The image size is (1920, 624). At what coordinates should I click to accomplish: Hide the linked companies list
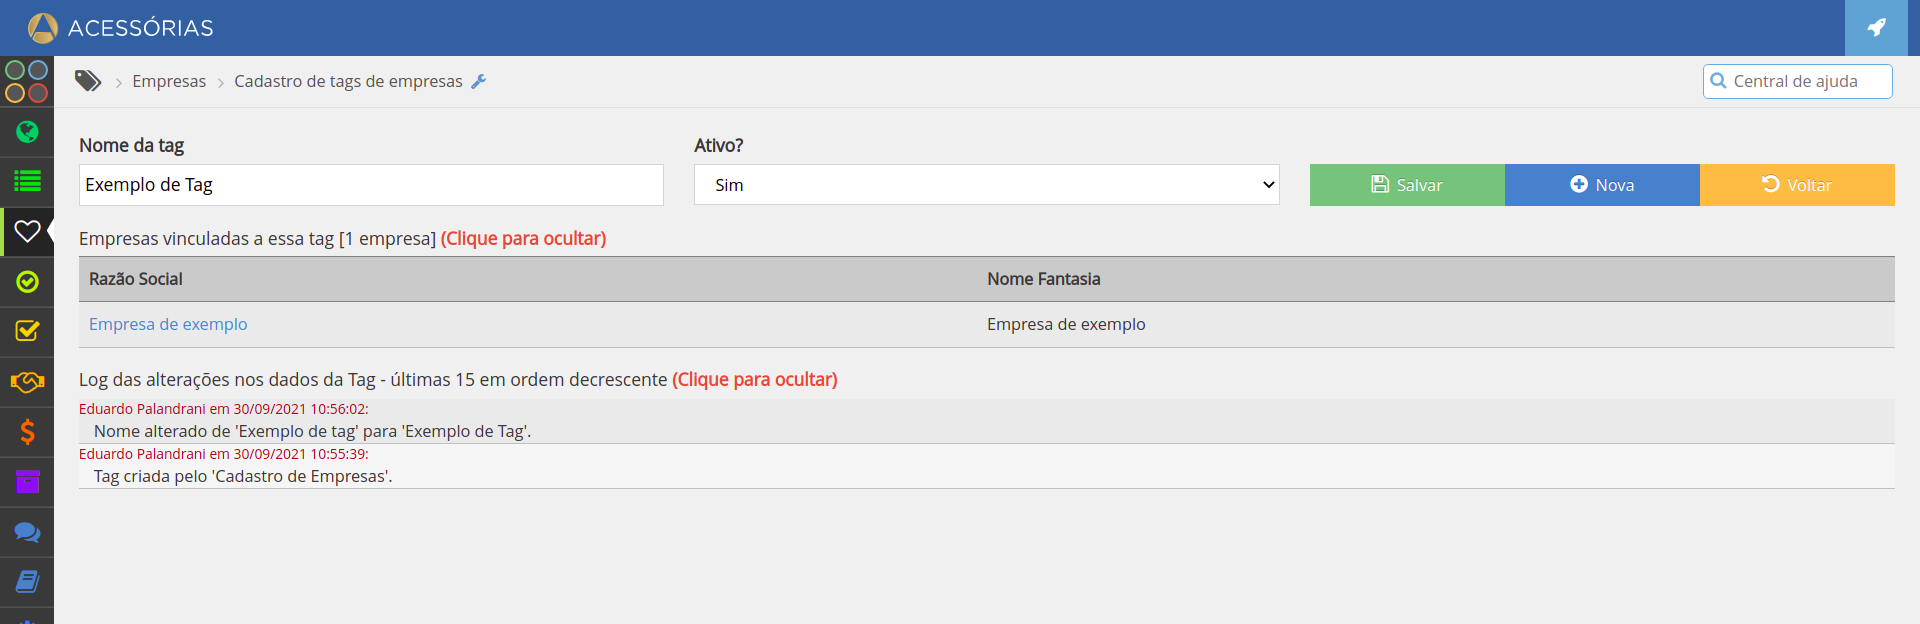[523, 239]
